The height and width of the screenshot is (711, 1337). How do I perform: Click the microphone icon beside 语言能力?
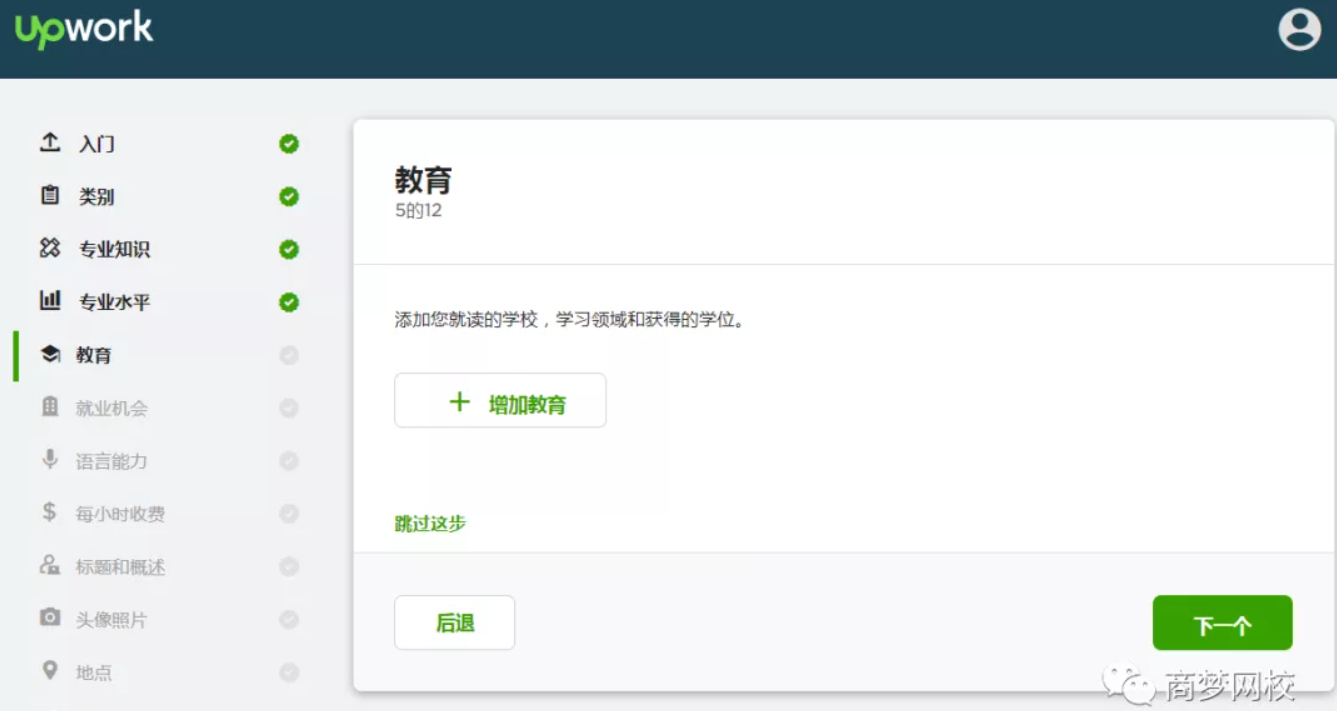[x=50, y=459]
